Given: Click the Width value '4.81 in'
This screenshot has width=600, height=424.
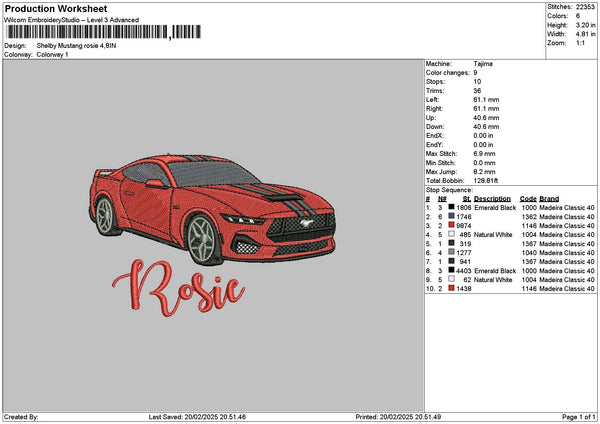Looking at the screenshot, I should click(585, 34).
